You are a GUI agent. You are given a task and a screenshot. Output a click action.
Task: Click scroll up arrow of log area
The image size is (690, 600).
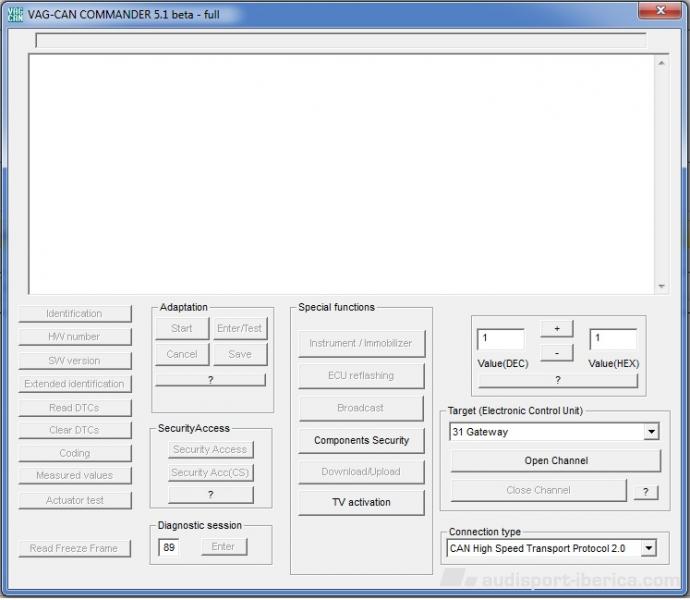(661, 63)
